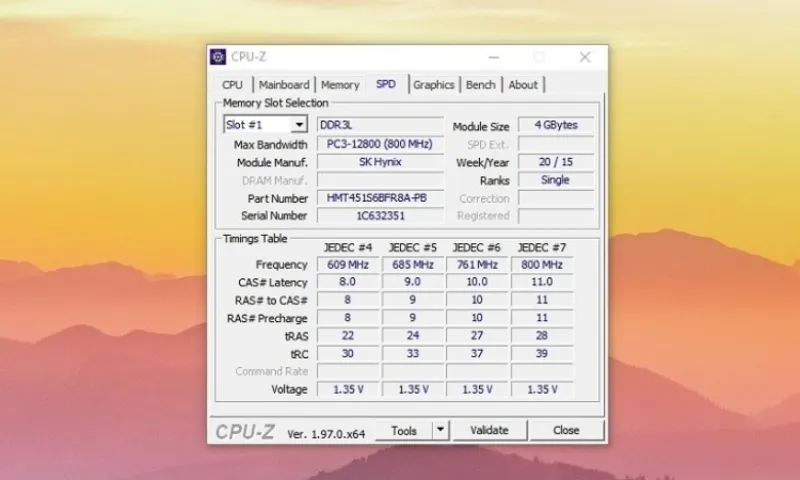Image resolution: width=800 pixels, height=480 pixels.
Task: Click CAS# Latency value 11.0
Action: click(542, 282)
